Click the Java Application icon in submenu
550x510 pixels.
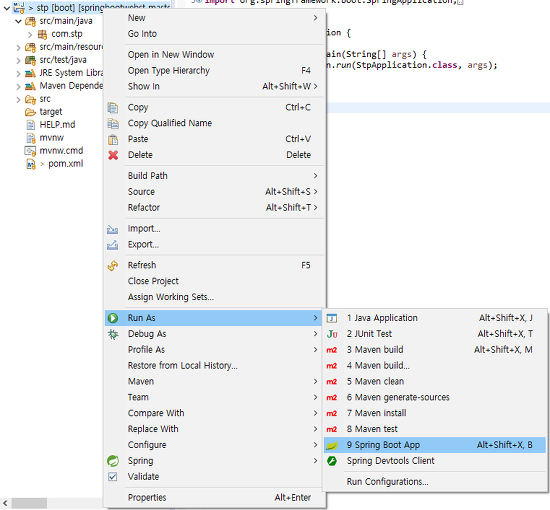click(332, 318)
